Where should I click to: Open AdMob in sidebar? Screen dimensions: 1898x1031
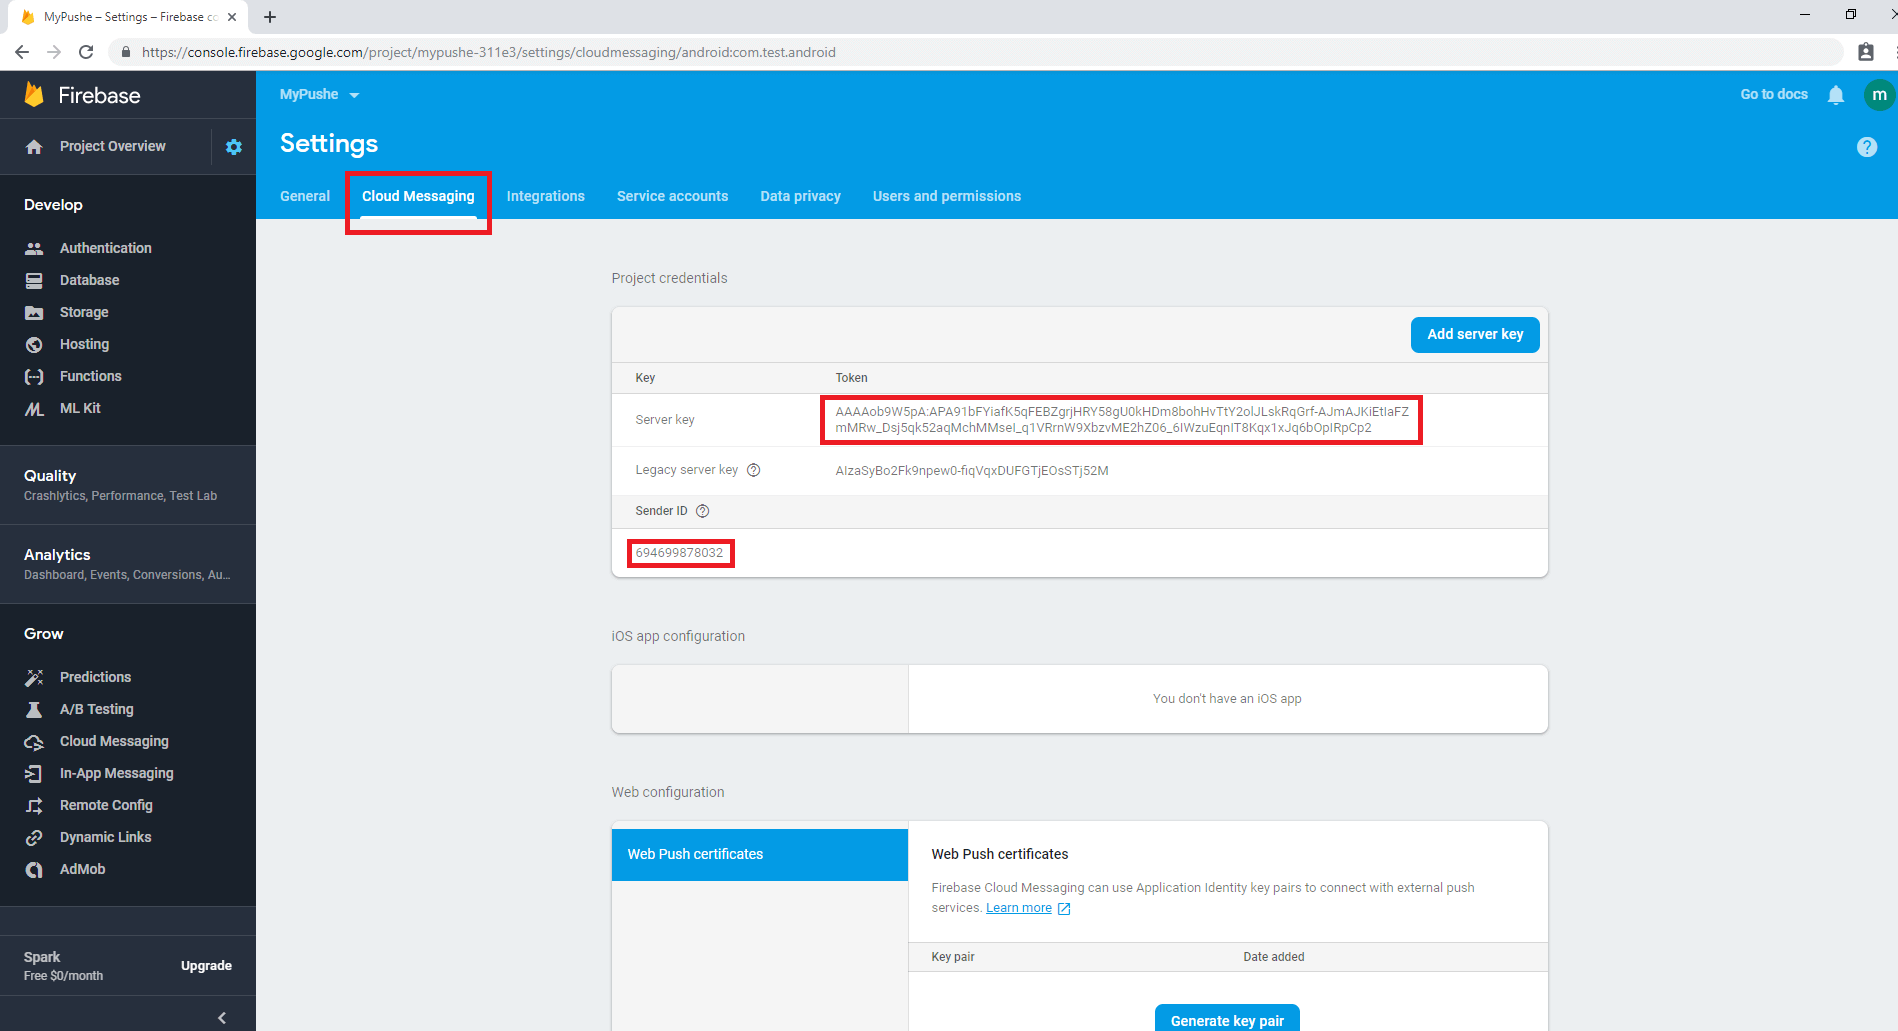tap(82, 869)
